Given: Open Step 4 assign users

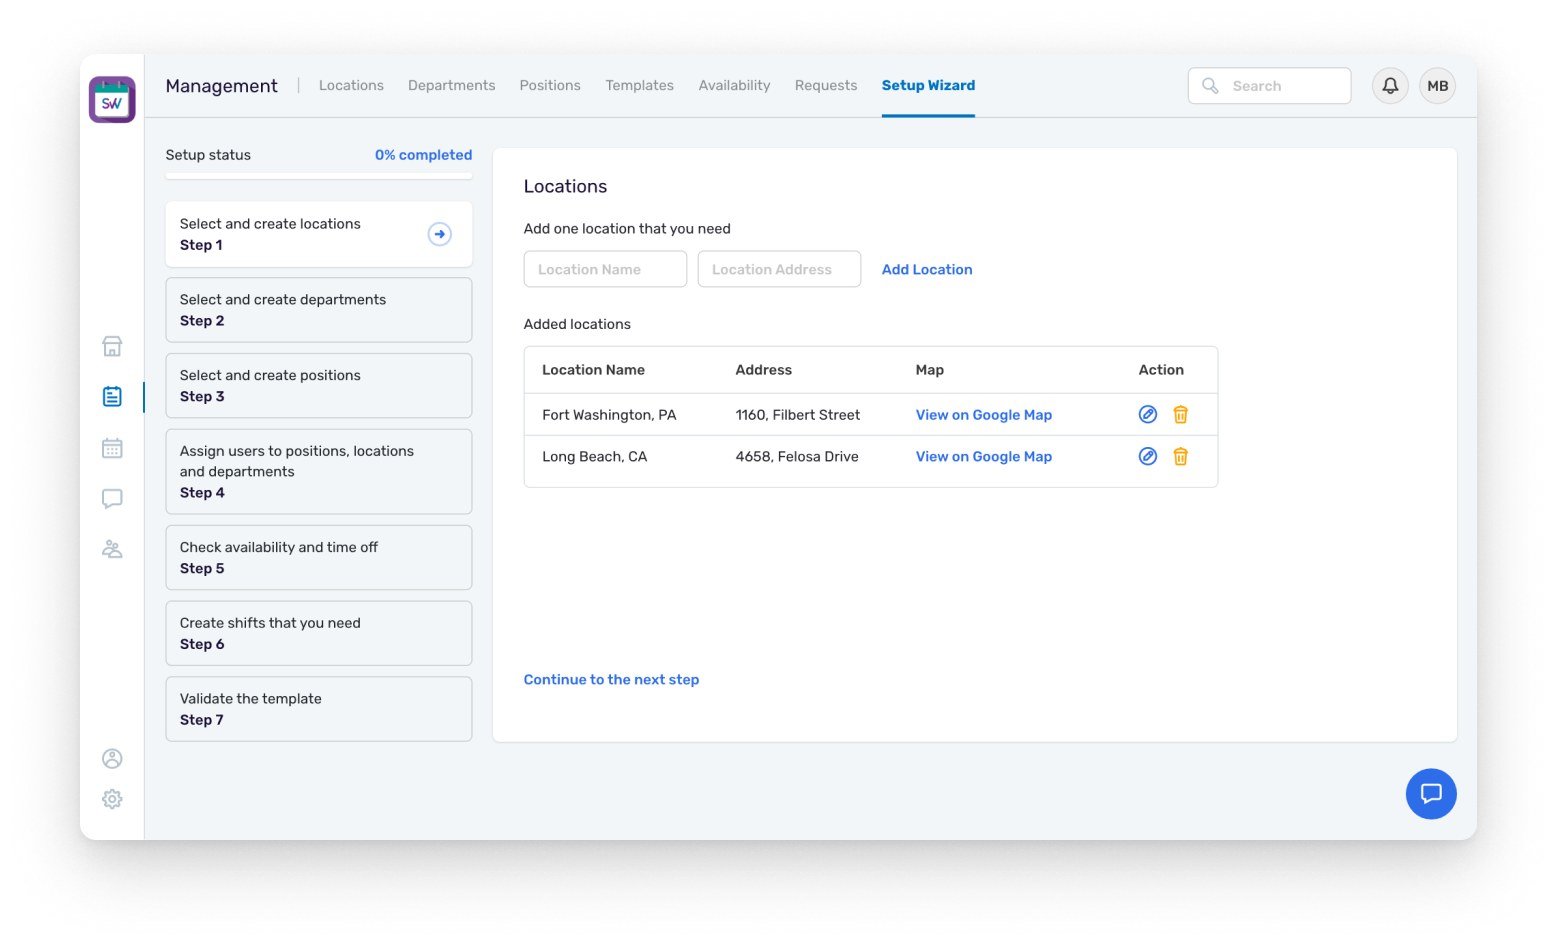Looking at the screenshot, I should point(319,472).
